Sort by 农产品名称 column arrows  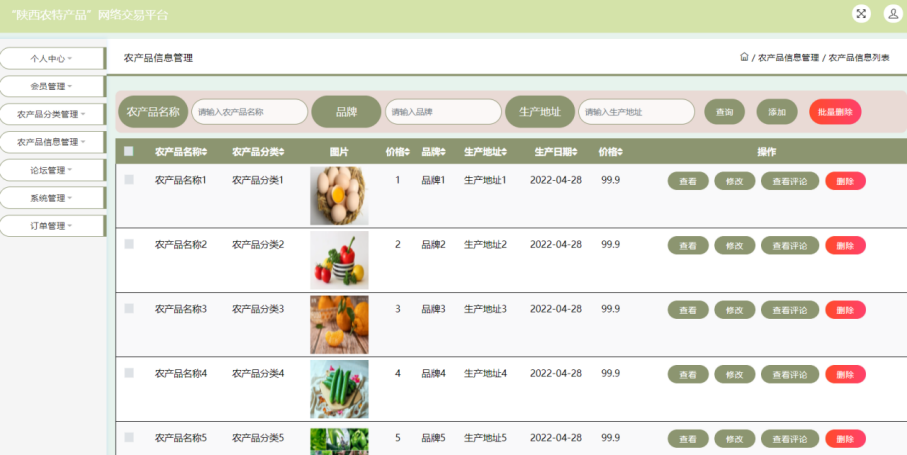pos(204,152)
